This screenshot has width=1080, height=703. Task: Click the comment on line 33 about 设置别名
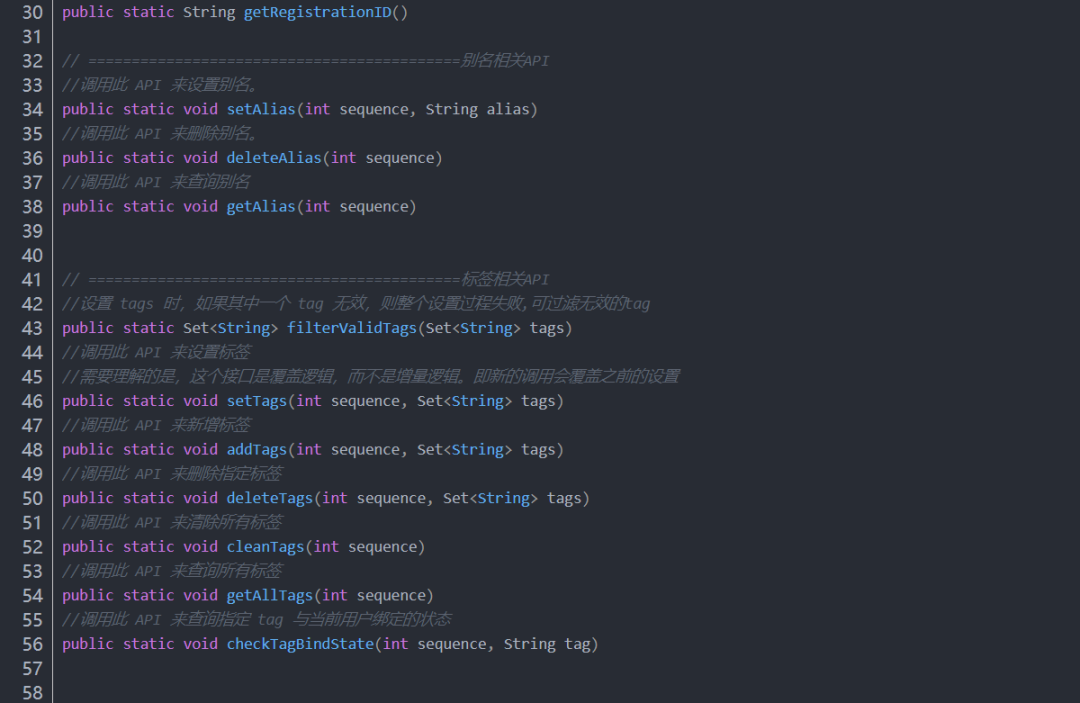[160, 85]
